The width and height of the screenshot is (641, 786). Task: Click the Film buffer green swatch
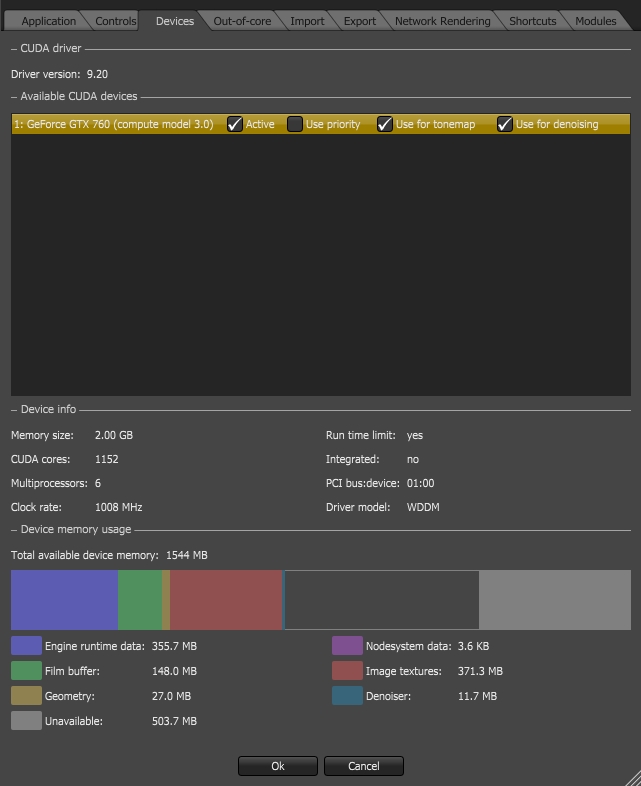27,671
